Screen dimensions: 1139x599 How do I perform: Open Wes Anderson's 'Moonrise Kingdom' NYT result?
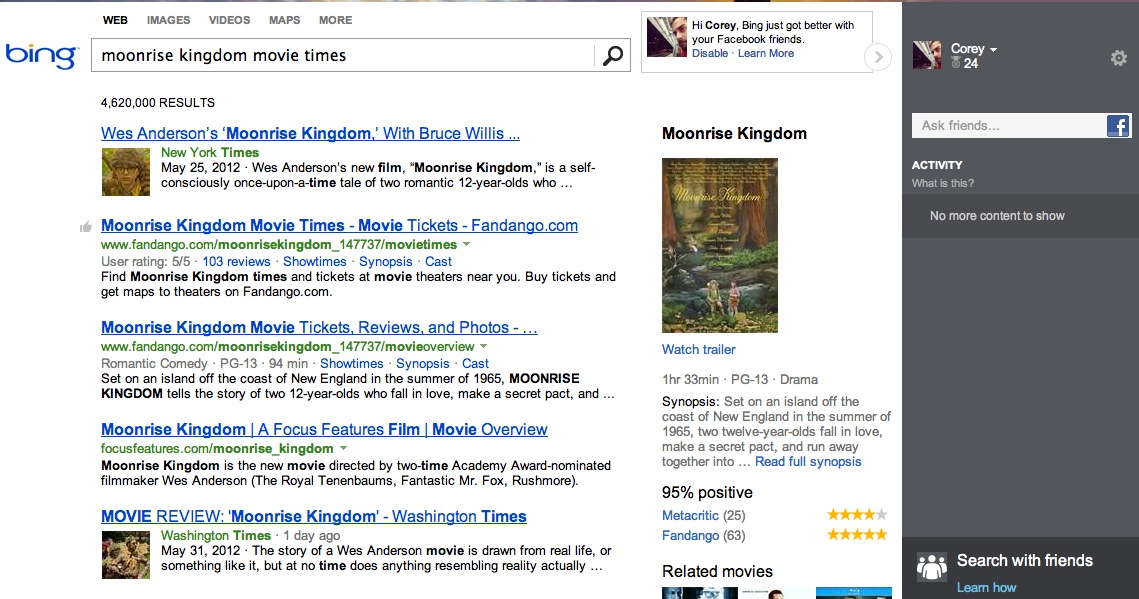(310, 134)
